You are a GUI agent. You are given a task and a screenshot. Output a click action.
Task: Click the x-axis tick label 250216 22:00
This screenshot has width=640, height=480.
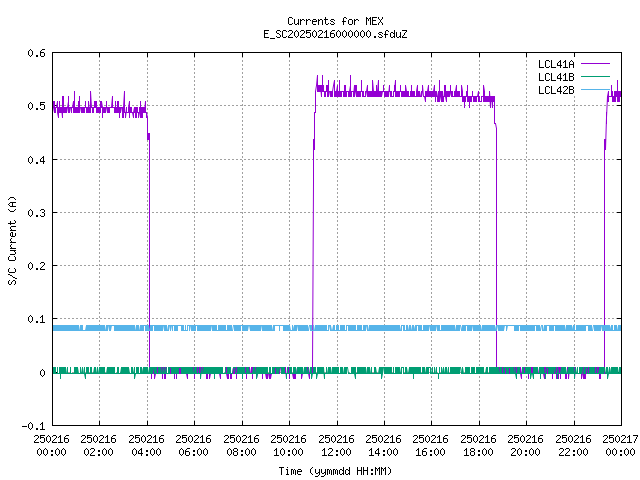pos(573,445)
